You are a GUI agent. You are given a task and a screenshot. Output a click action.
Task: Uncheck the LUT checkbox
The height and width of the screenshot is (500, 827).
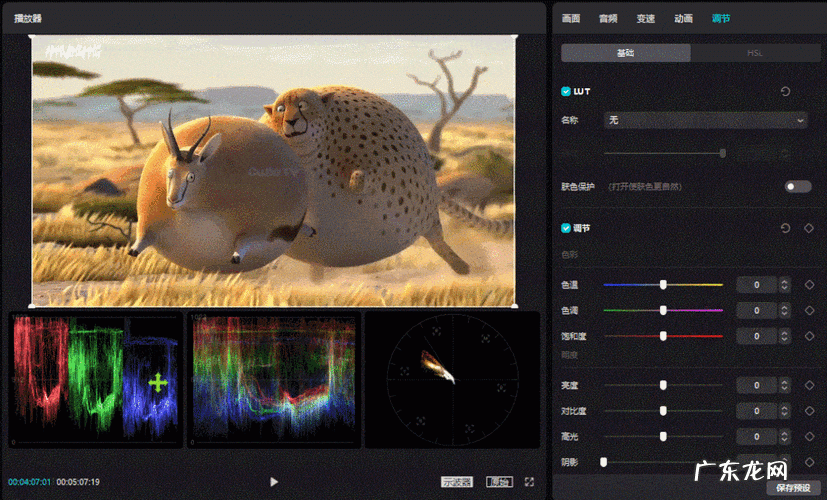(x=566, y=92)
